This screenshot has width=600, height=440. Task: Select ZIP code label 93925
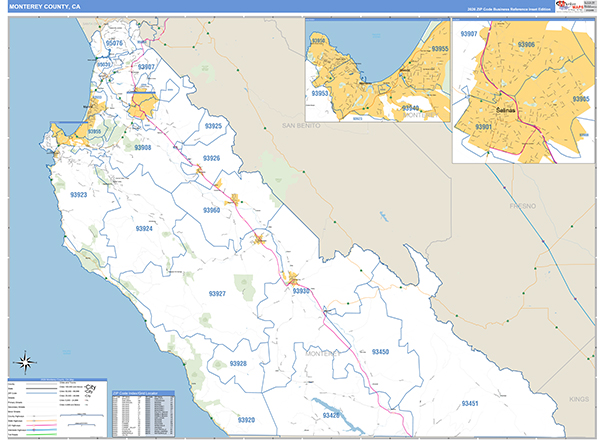click(x=213, y=126)
